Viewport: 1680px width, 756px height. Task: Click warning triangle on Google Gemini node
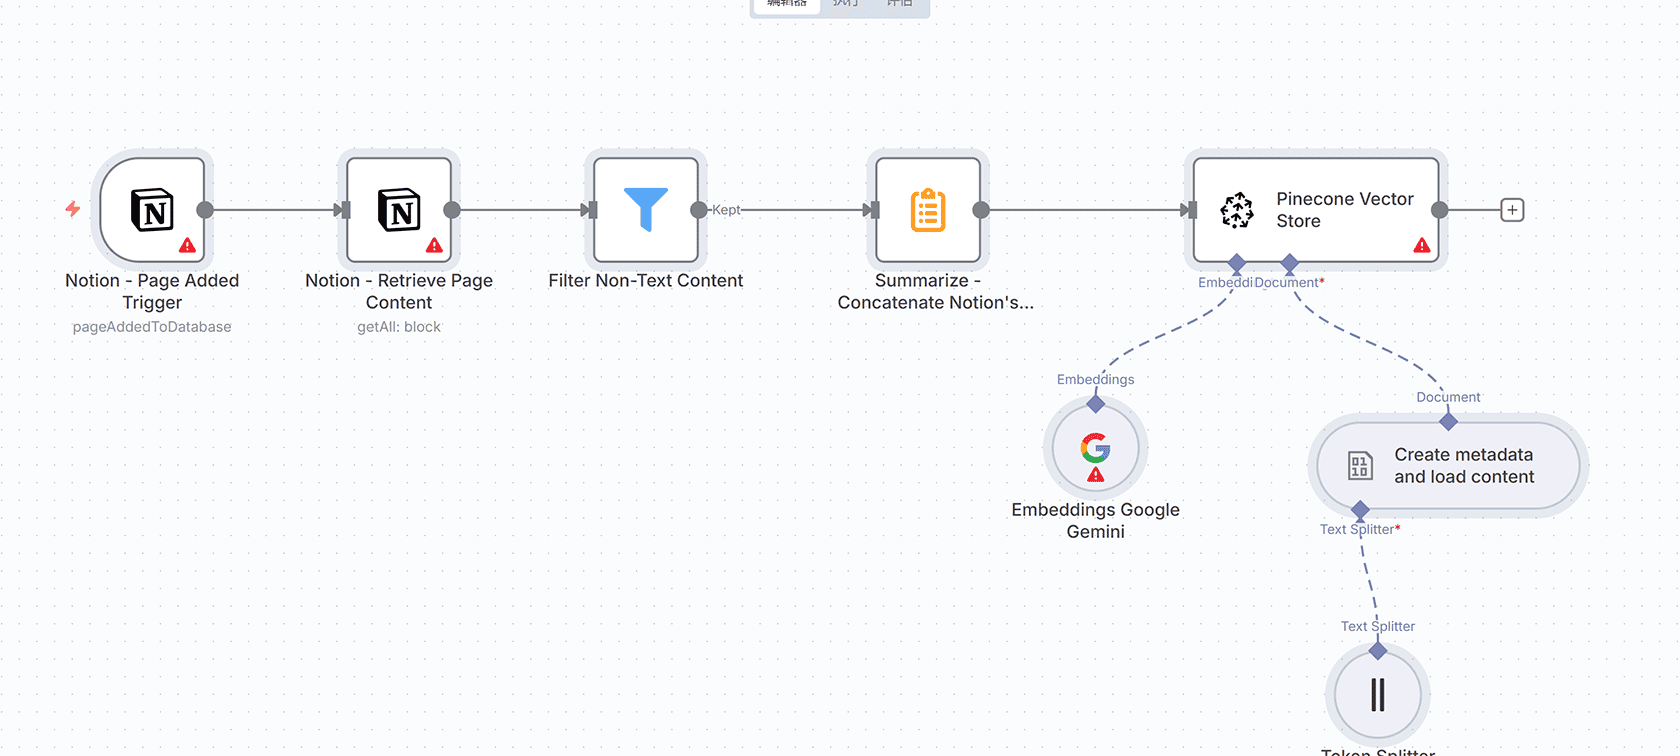(1096, 475)
